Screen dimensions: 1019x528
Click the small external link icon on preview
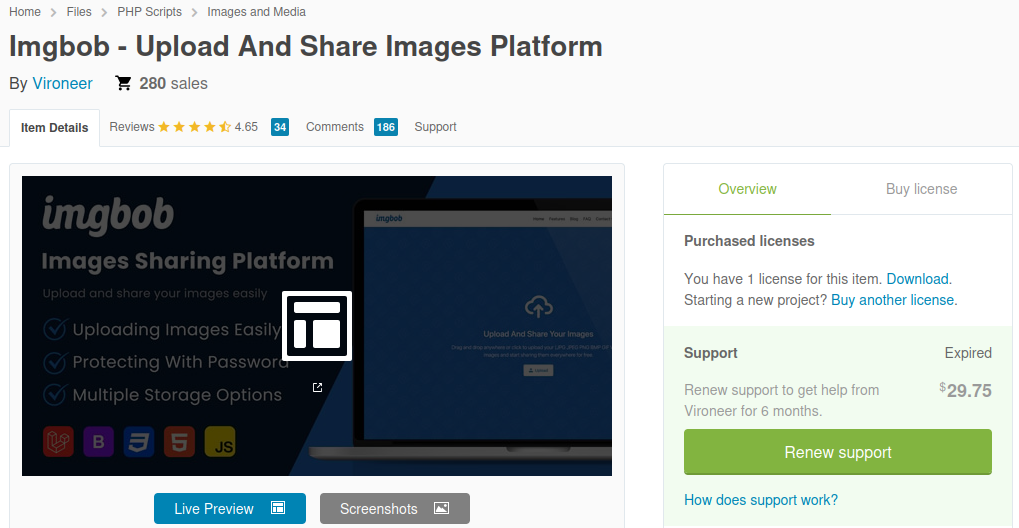pyautogui.click(x=317, y=388)
